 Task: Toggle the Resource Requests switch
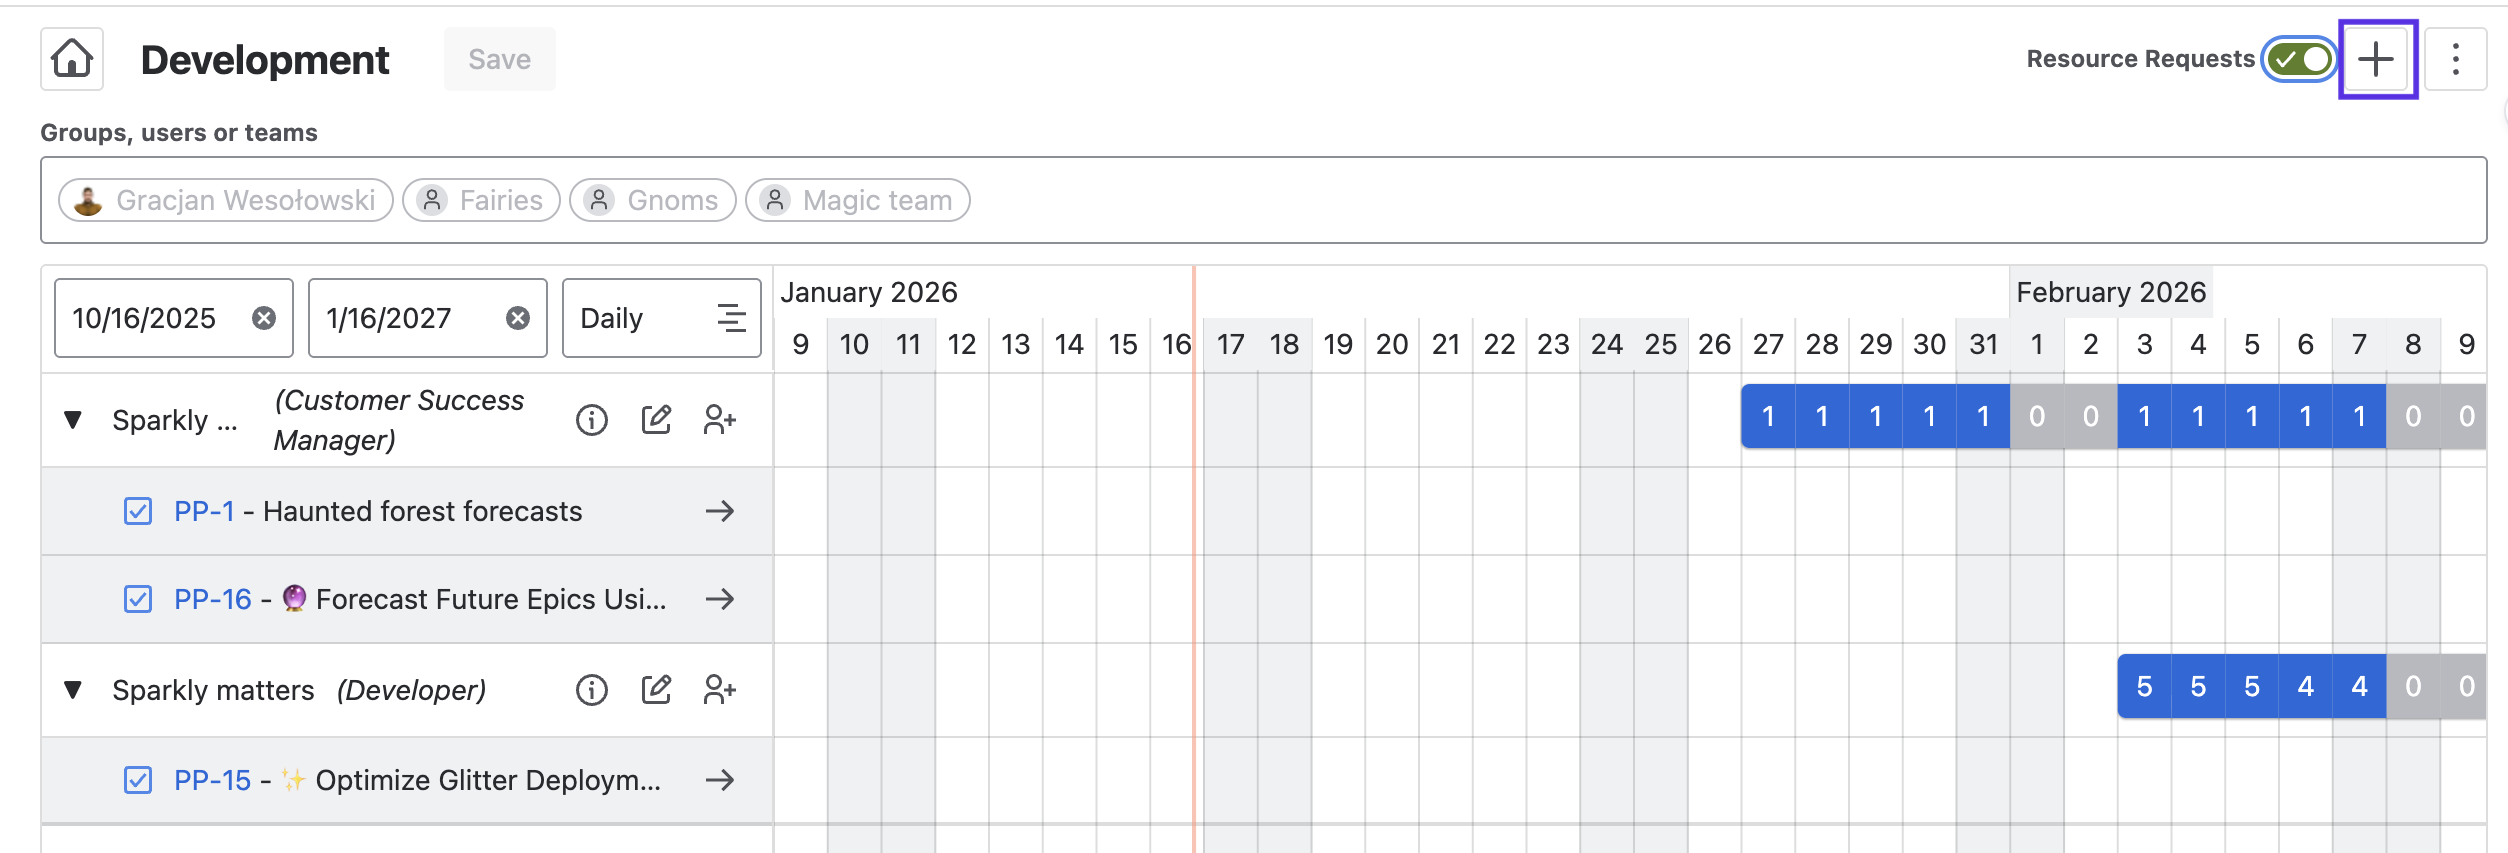pos(2299,59)
